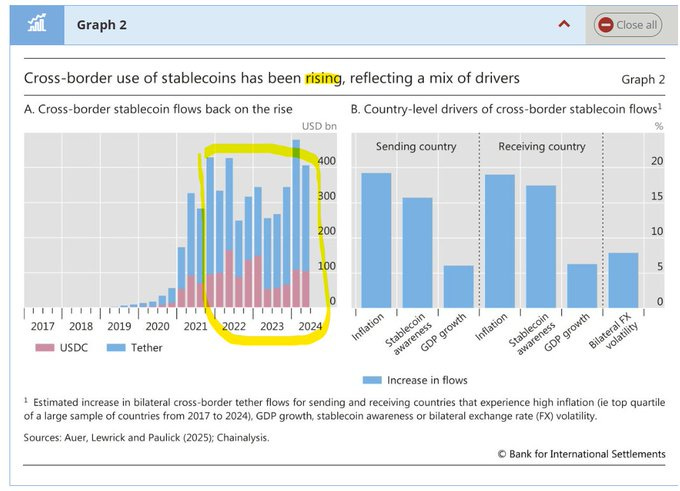680x491 pixels.
Task: Click the Increase in flows legend text
Action: tap(427, 380)
